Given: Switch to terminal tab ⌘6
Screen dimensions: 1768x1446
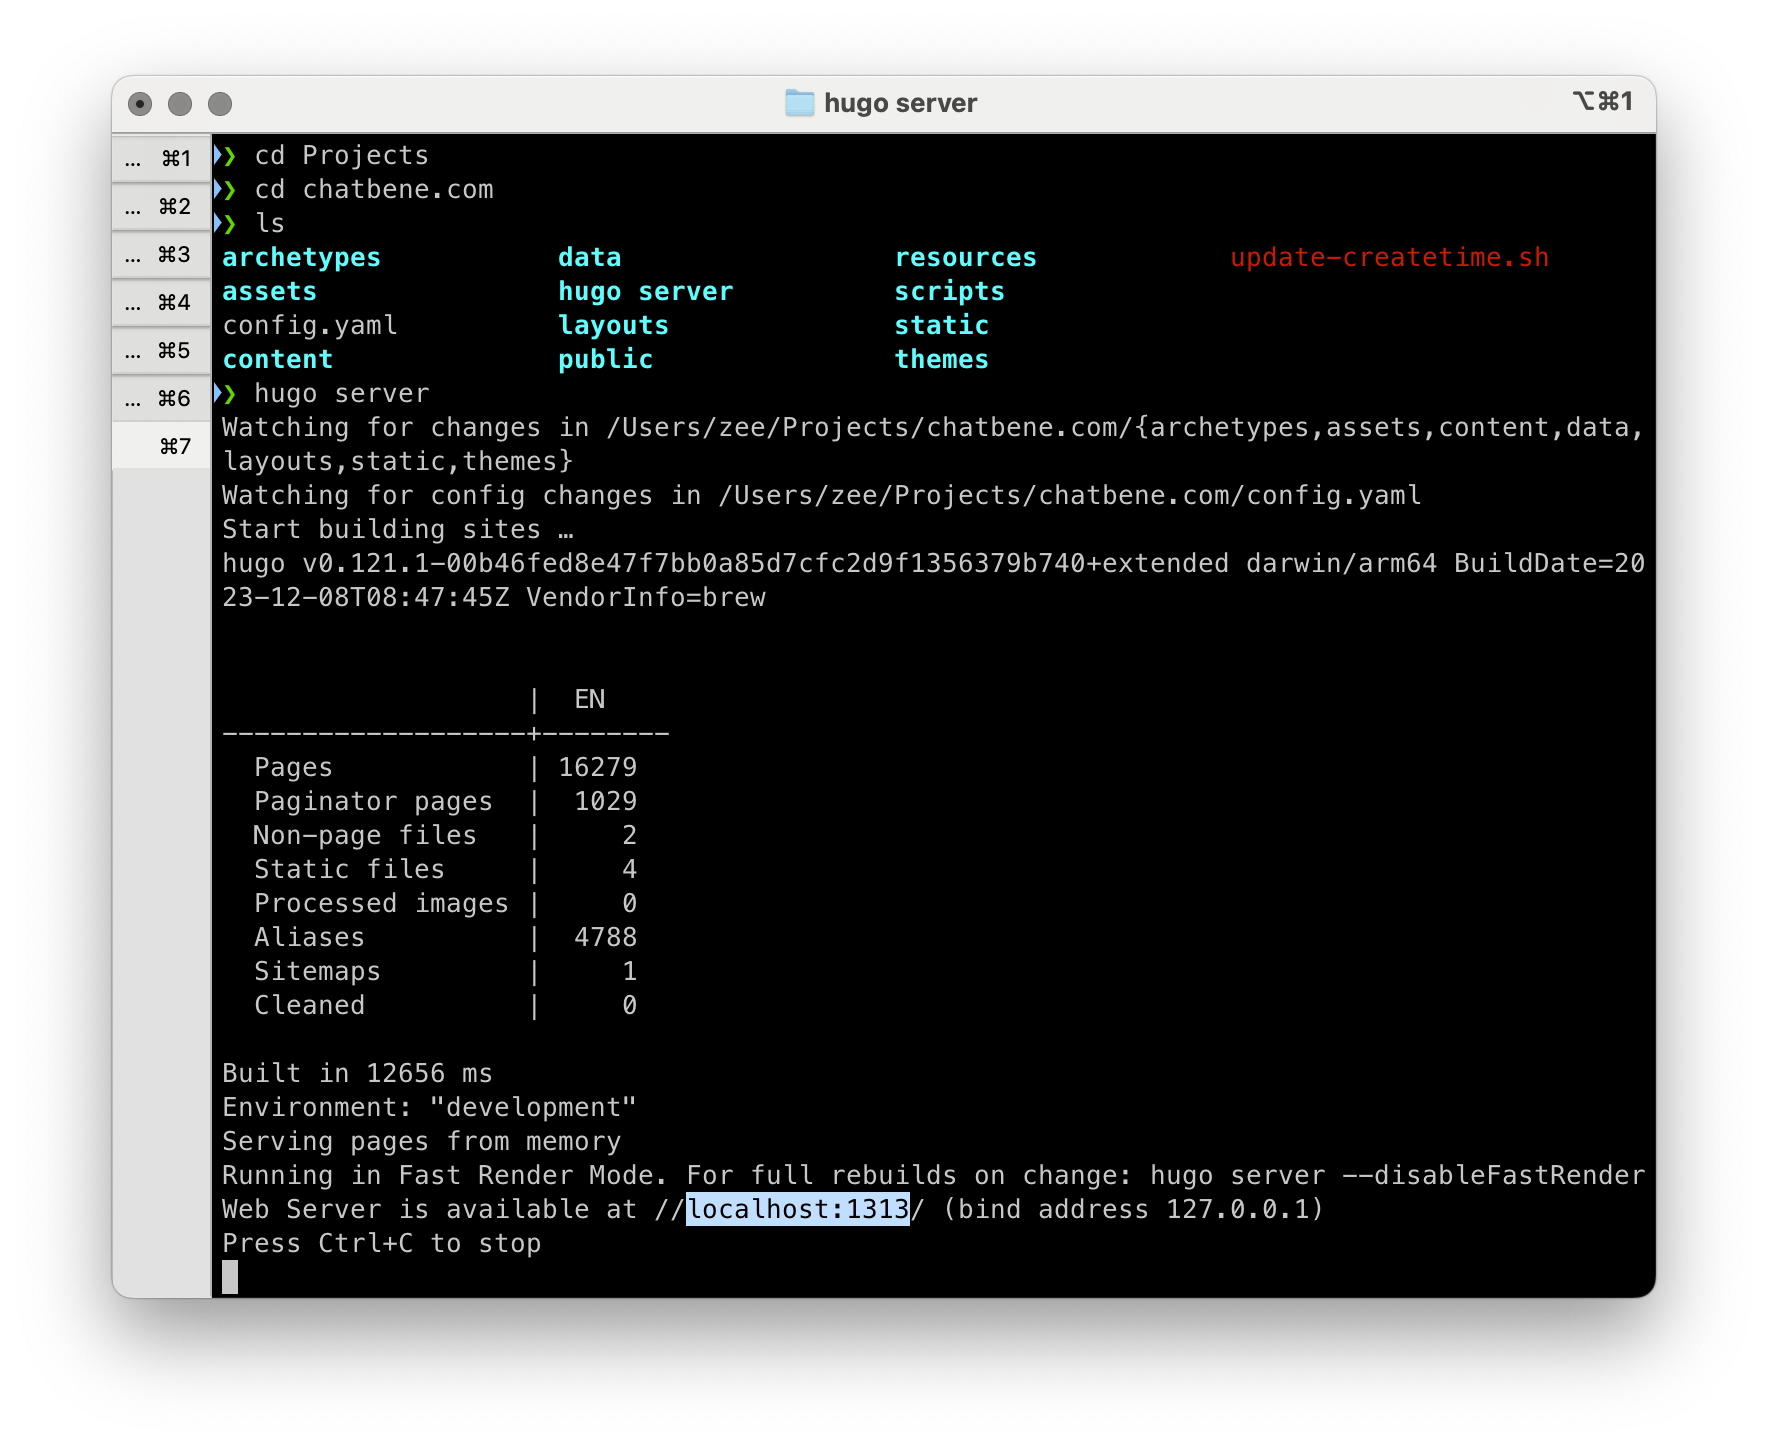Looking at the screenshot, I should pyautogui.click(x=161, y=398).
